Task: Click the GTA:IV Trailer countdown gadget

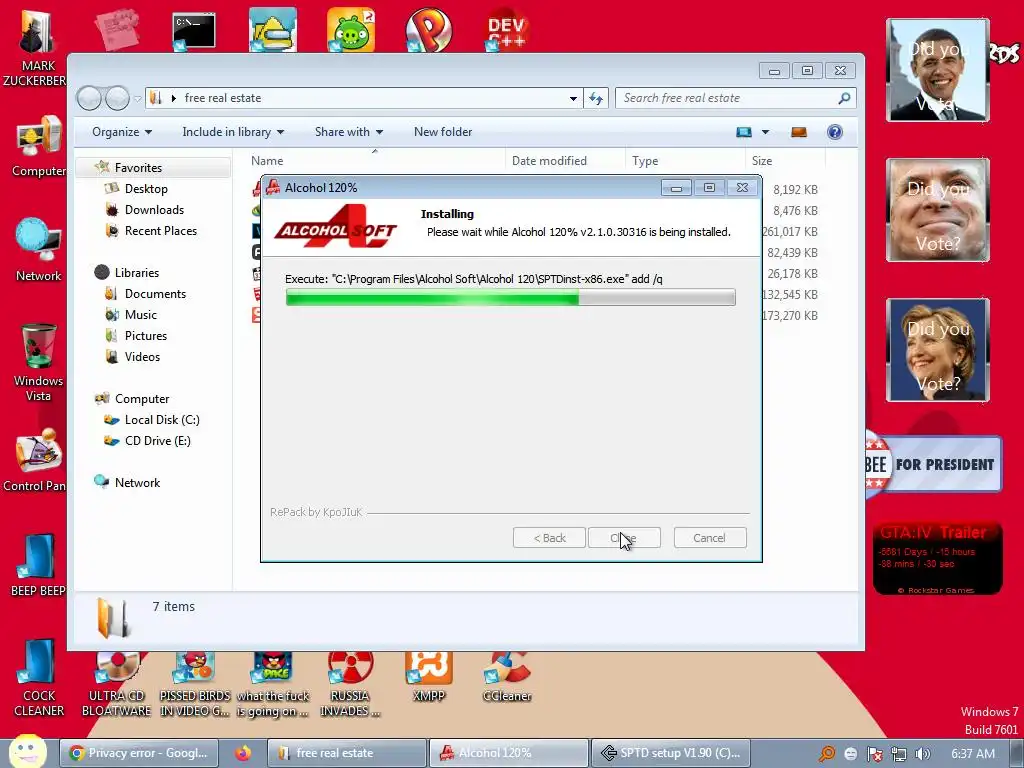Action: click(937, 558)
